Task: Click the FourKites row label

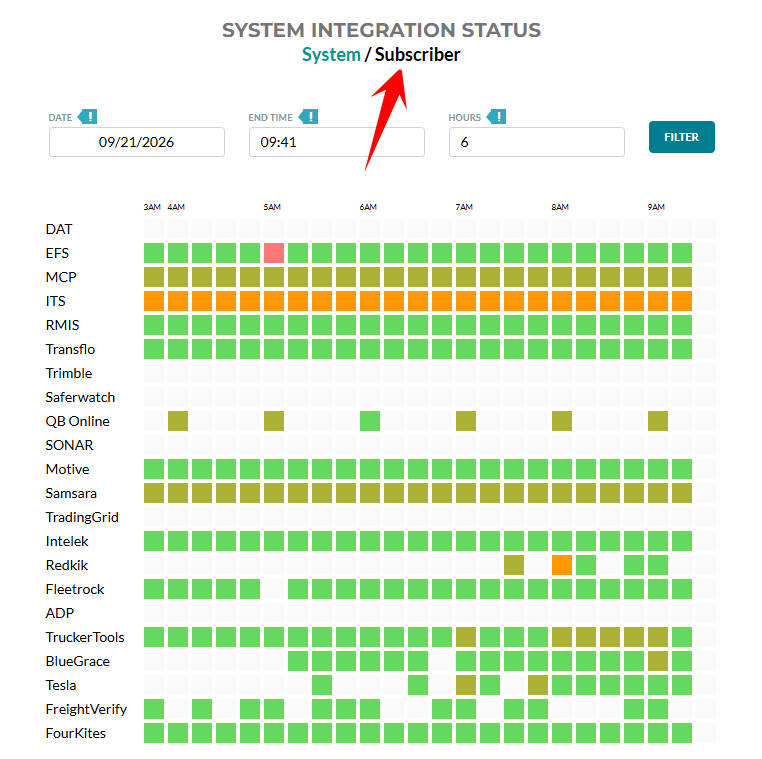Action: [76, 733]
